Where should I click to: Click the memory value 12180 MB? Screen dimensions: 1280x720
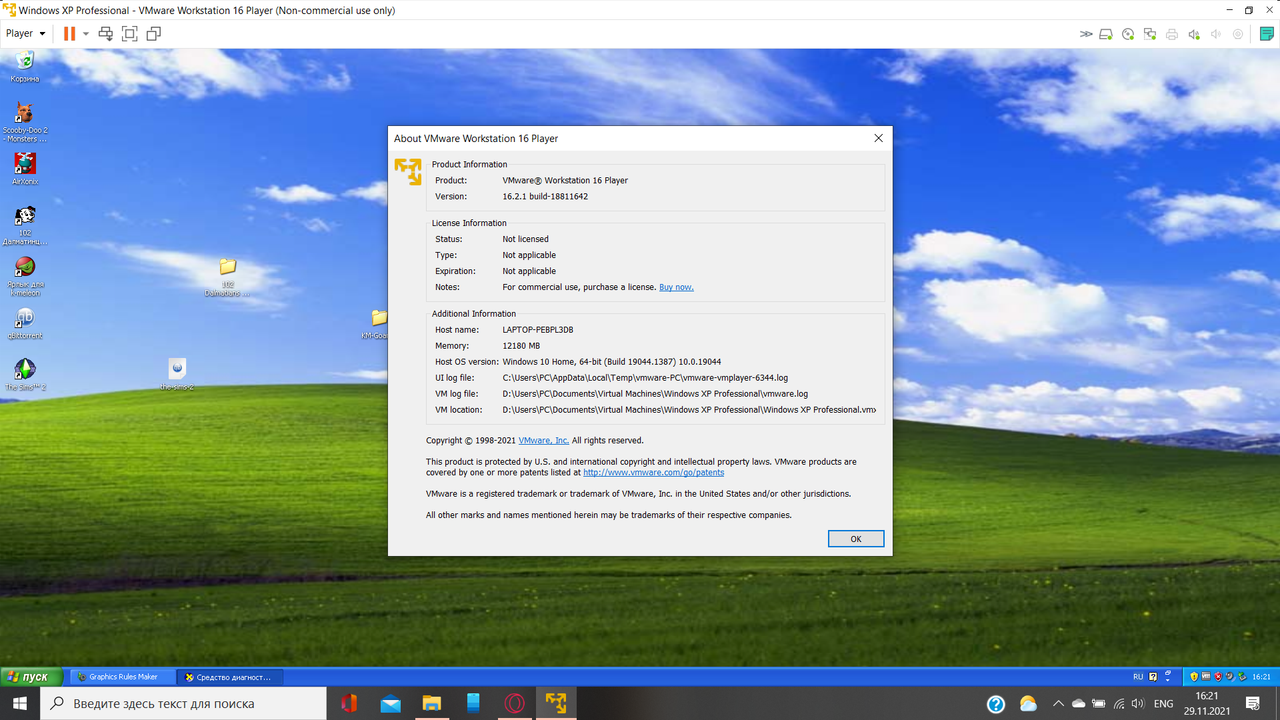coord(521,346)
